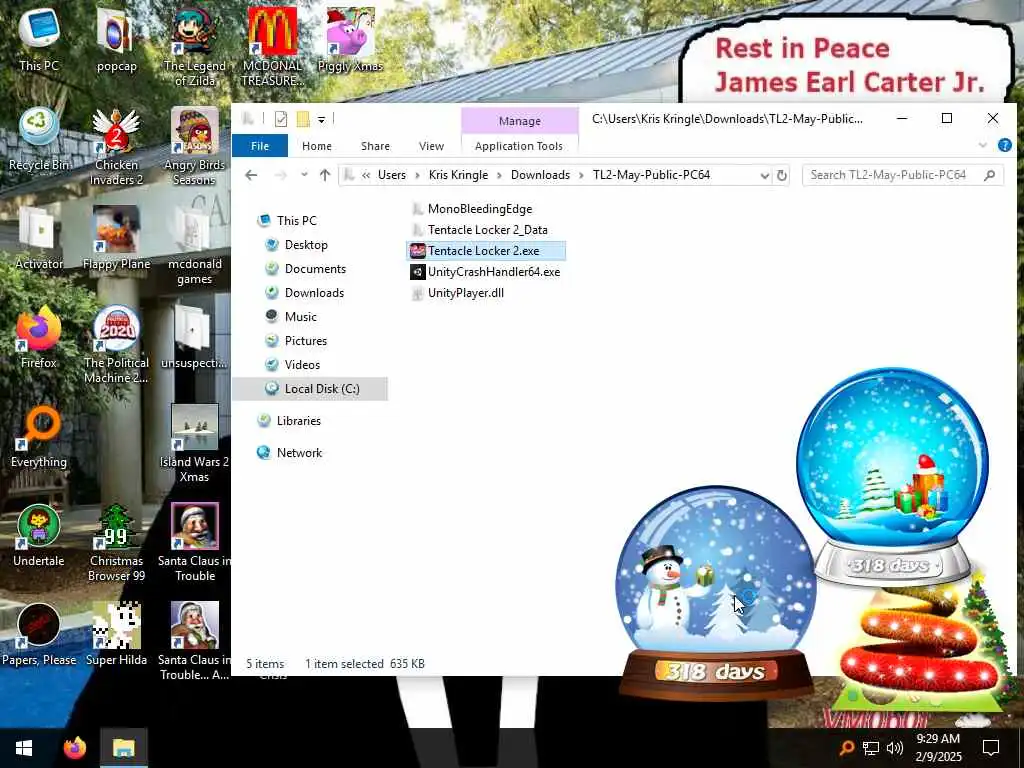Expand the chevron after Downloads breadcrumb
The width and height of the screenshot is (1024, 768).
(x=581, y=175)
